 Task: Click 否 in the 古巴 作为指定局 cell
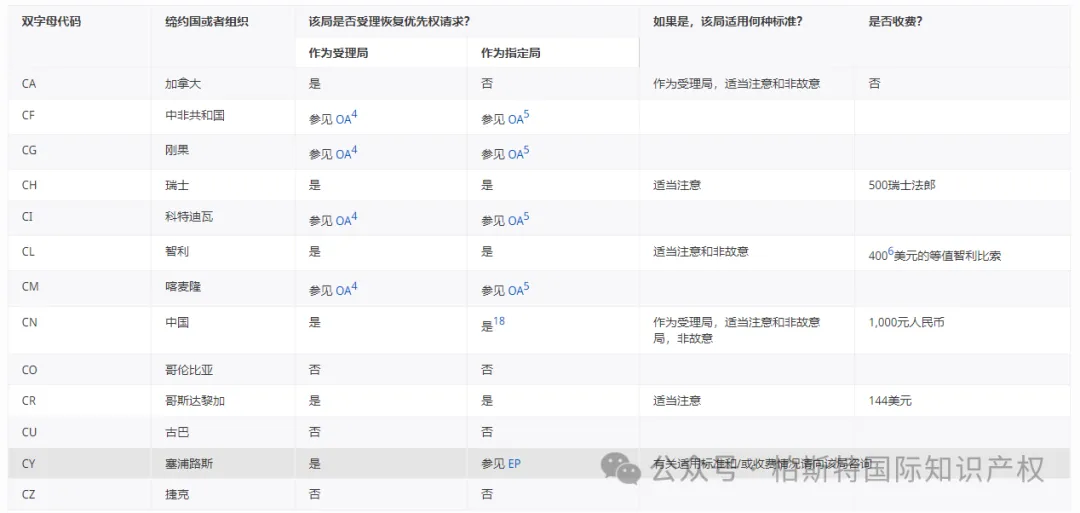click(487, 432)
